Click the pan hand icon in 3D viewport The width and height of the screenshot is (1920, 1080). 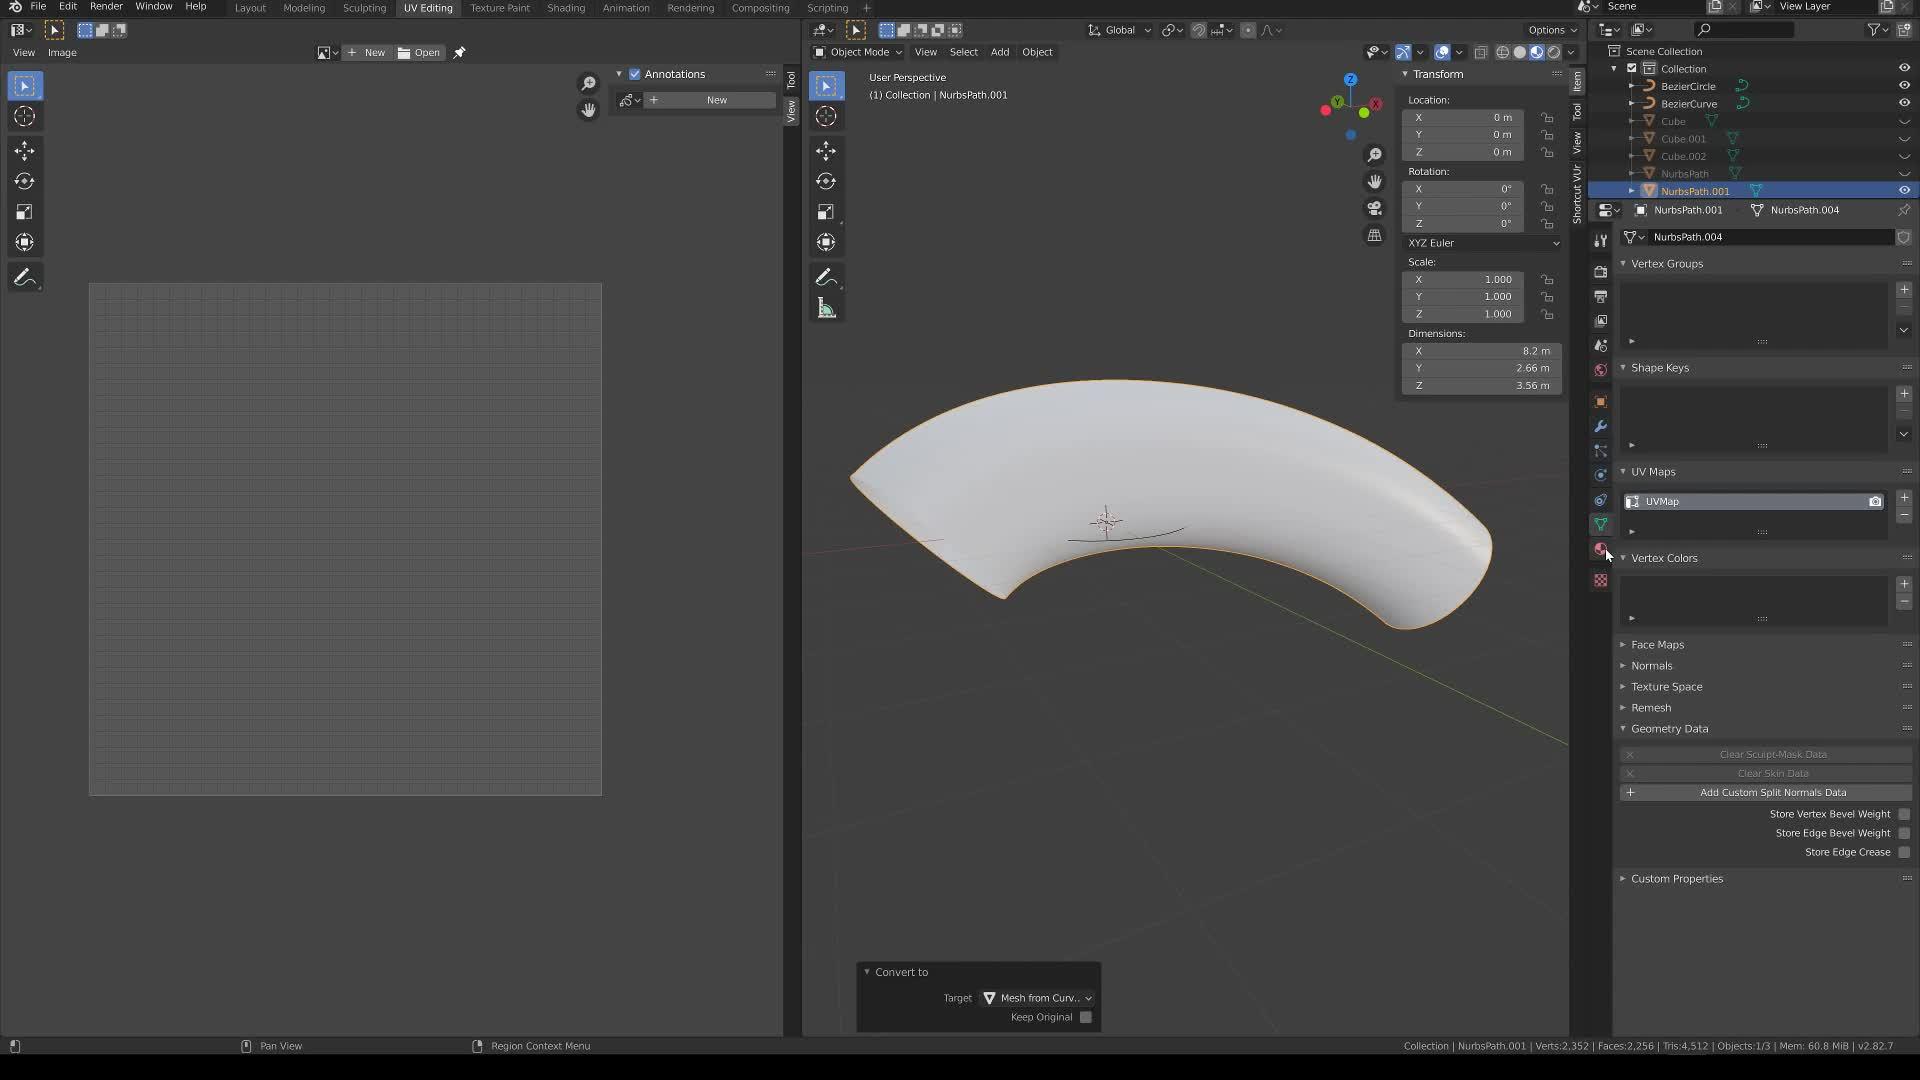1375,181
